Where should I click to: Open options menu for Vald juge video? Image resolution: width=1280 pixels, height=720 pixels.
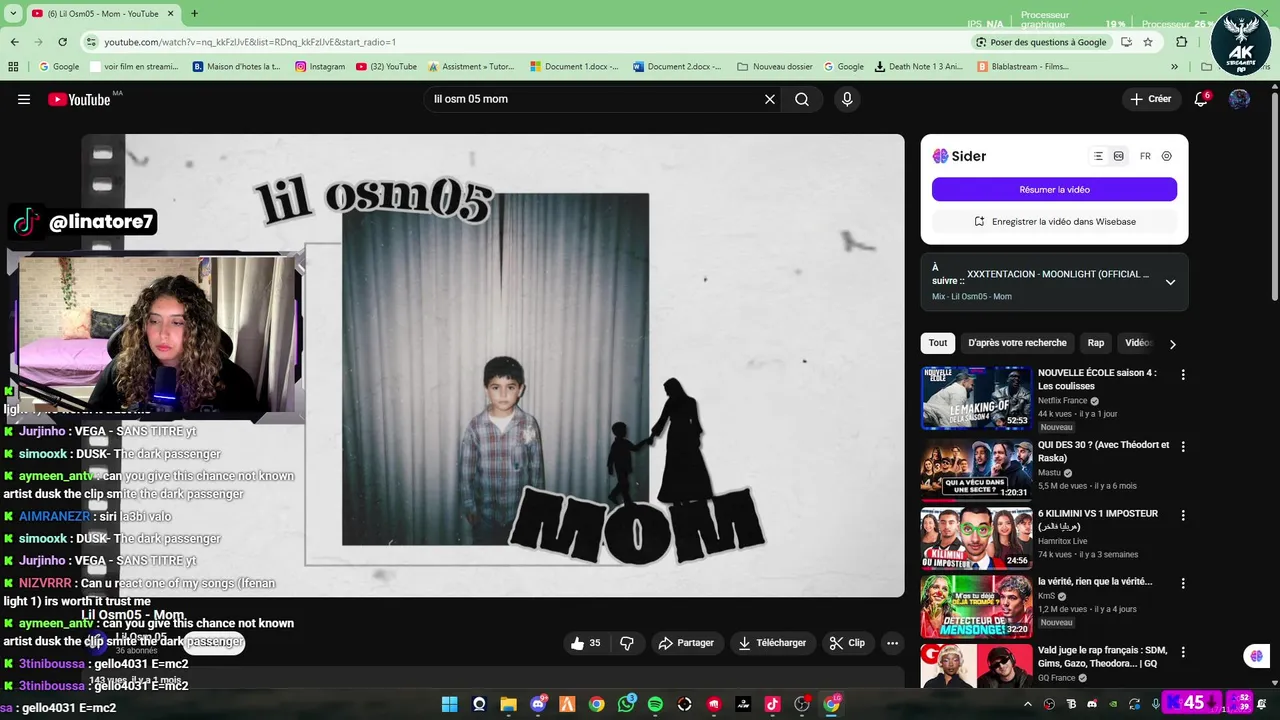point(1183,653)
